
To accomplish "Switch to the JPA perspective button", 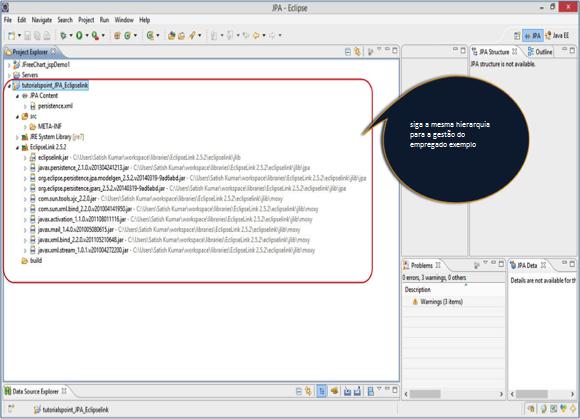I will coord(533,36).
